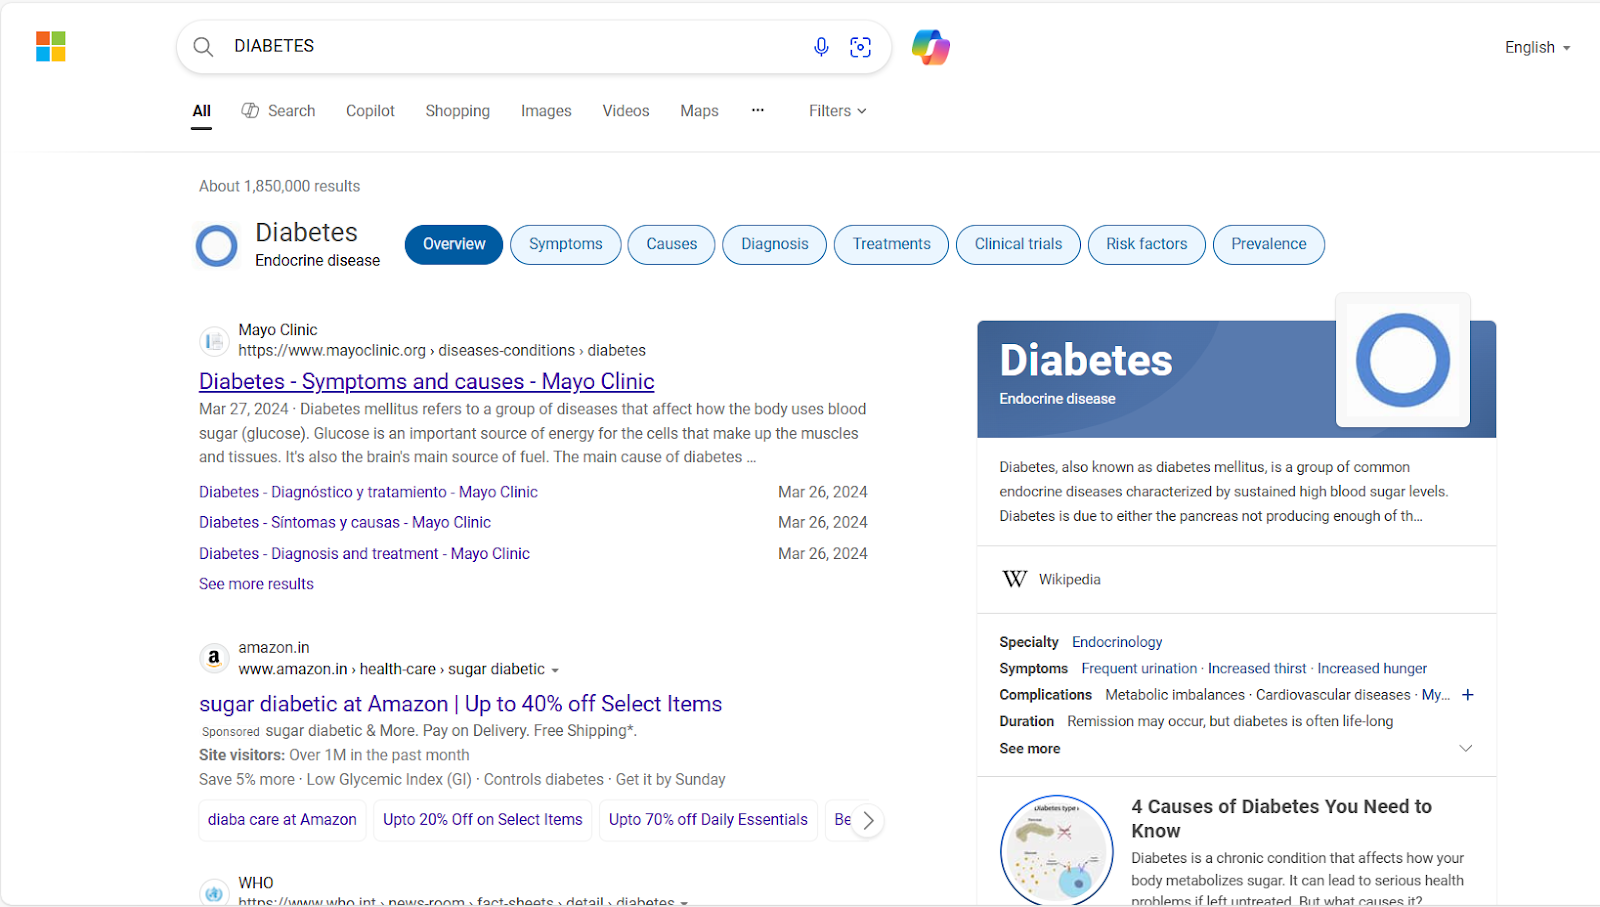This screenshot has width=1600, height=907.
Task: Open 4 Causes of Diabetes thumbnail image
Action: [x=1057, y=850]
